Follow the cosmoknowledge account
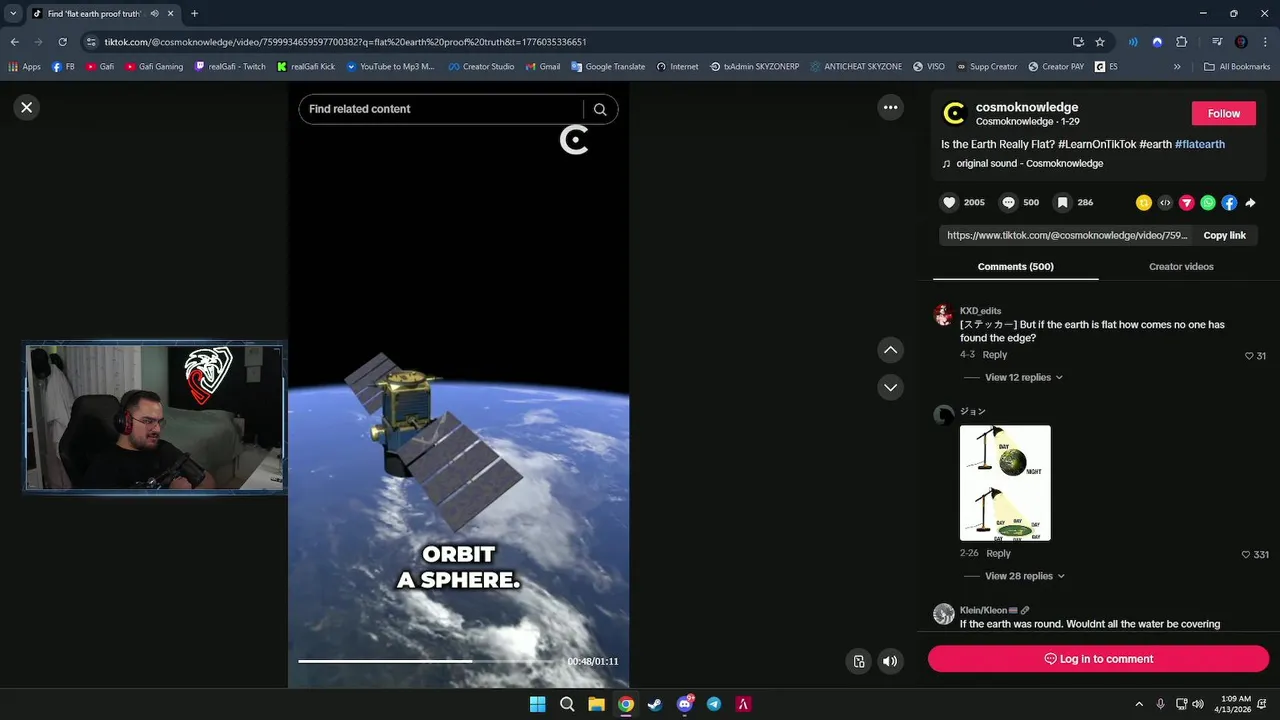This screenshot has height=720, width=1280. click(1223, 113)
